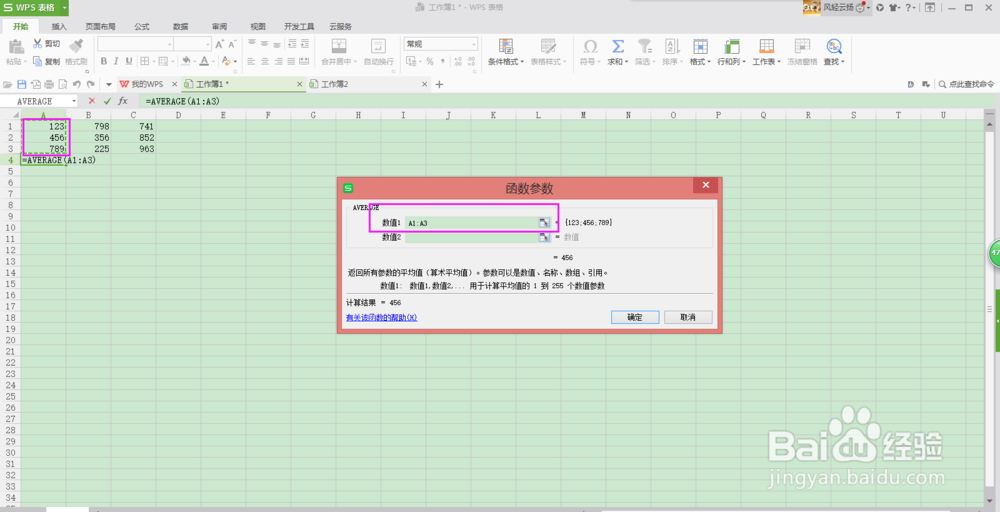The image size is (1000, 512).
Task: Click the decrease font size icon
Action: tap(232, 44)
